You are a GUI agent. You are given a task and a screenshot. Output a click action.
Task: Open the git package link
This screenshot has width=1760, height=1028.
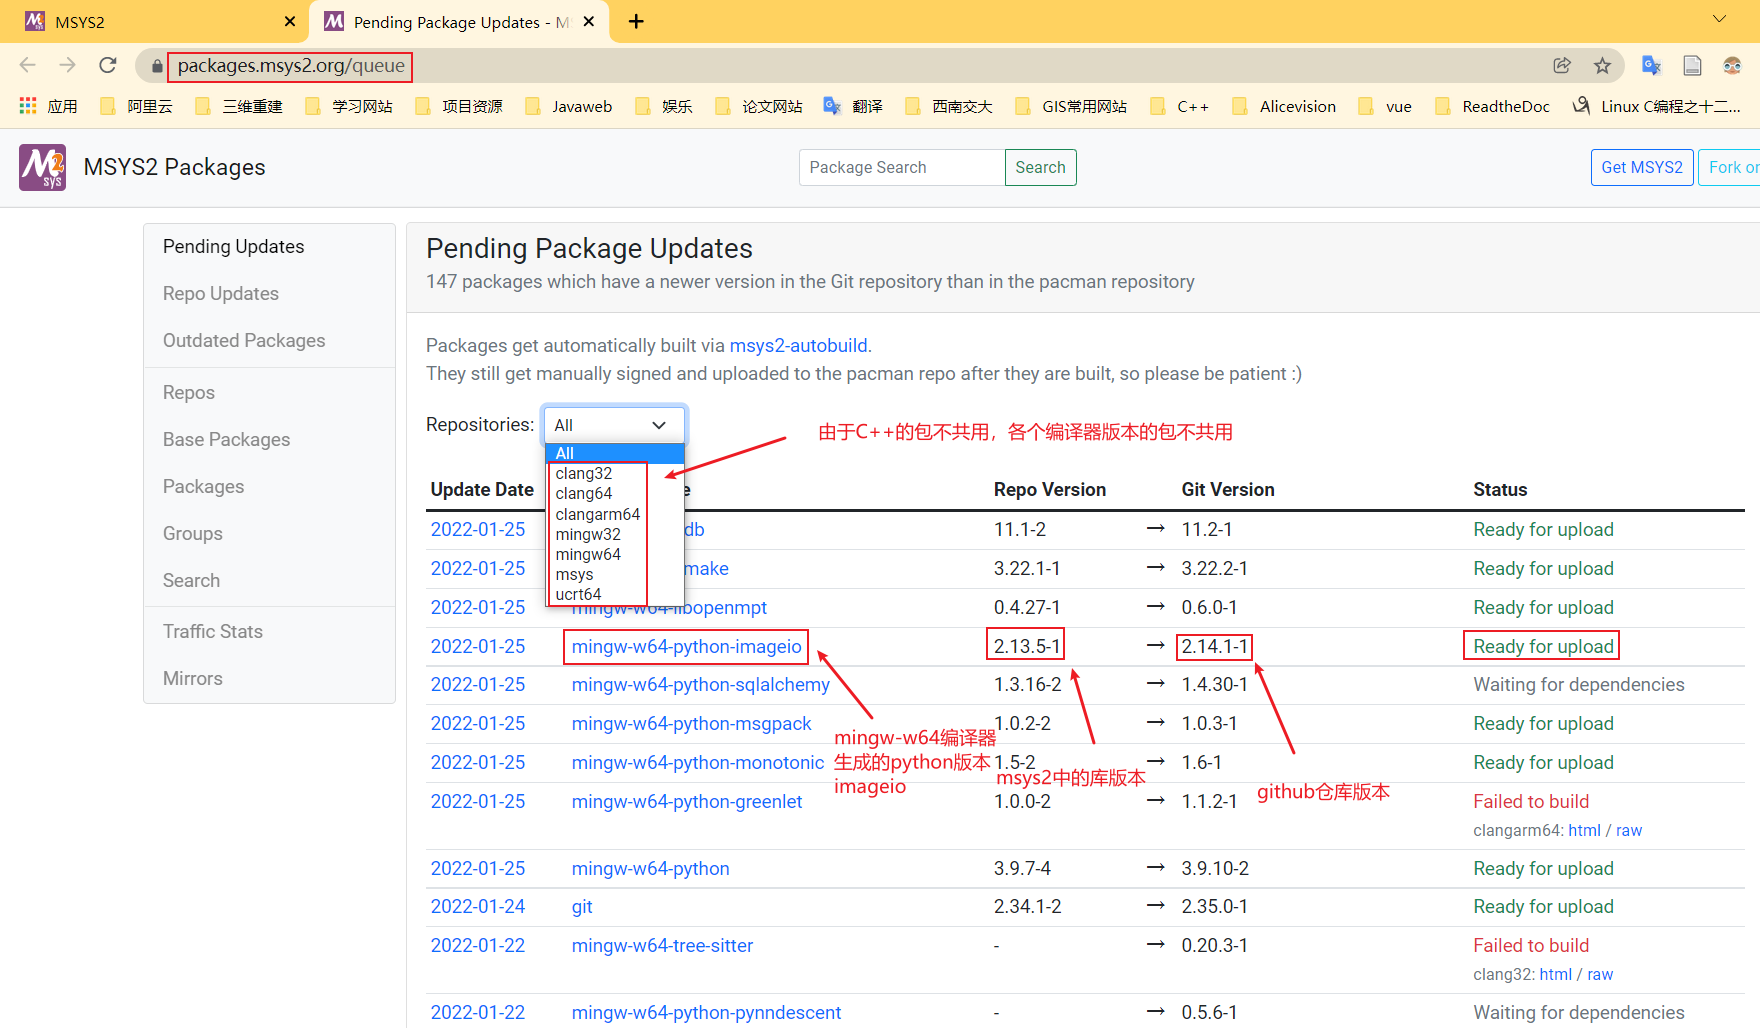(x=582, y=906)
